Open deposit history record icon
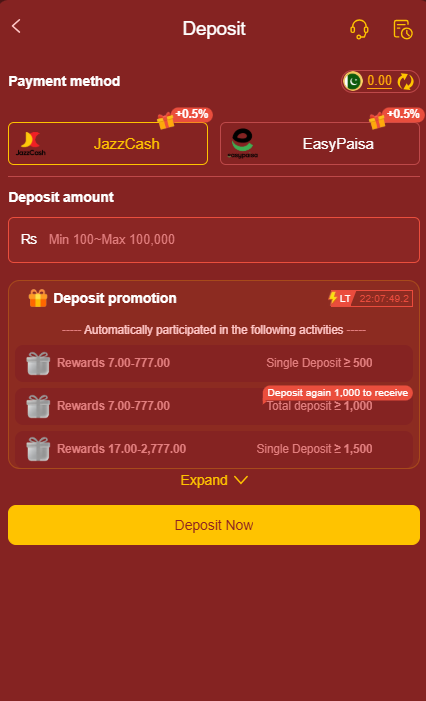The image size is (426, 701). tap(403, 30)
